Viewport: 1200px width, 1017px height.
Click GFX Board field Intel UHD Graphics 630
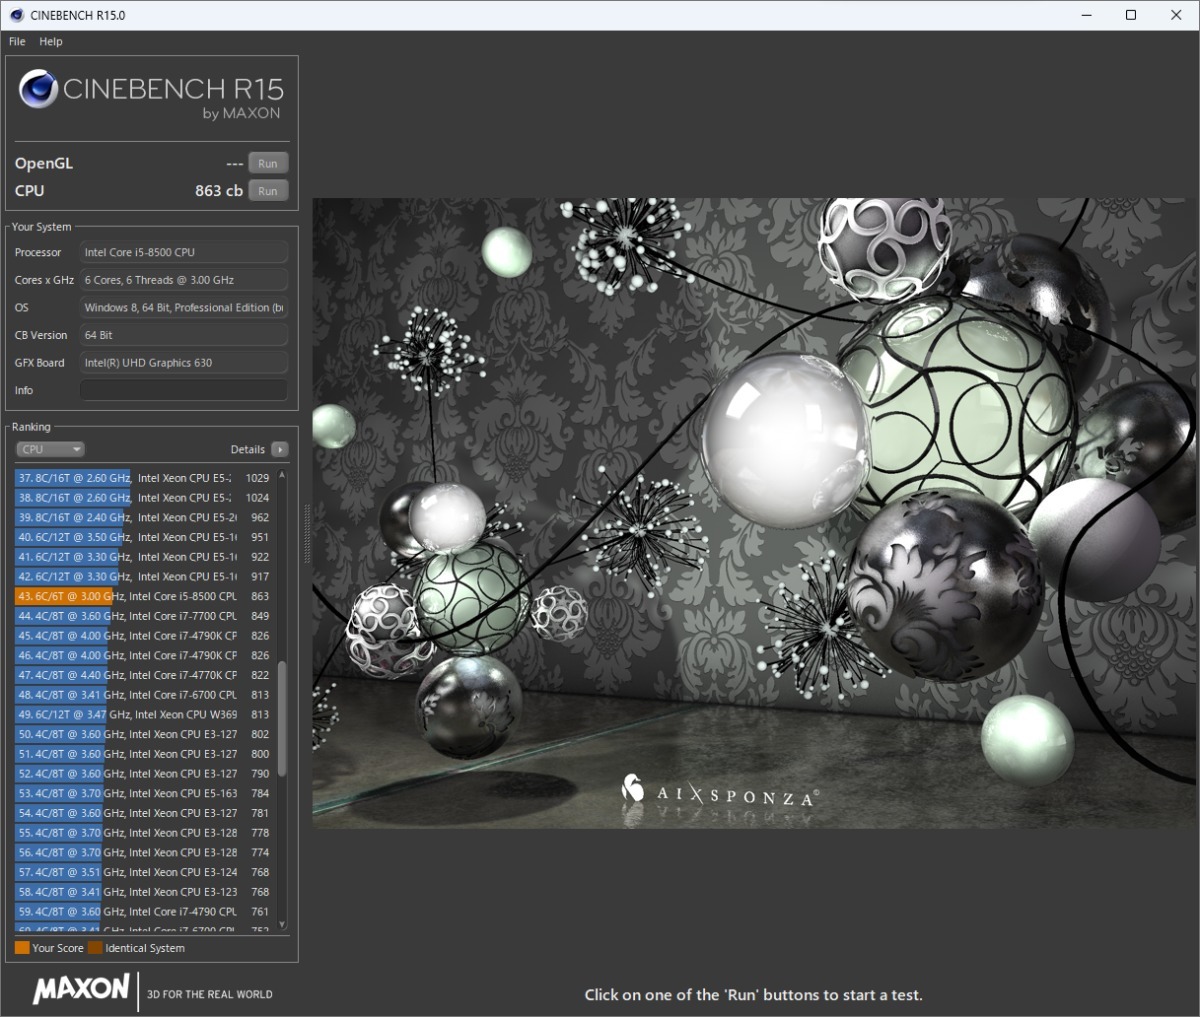[184, 363]
